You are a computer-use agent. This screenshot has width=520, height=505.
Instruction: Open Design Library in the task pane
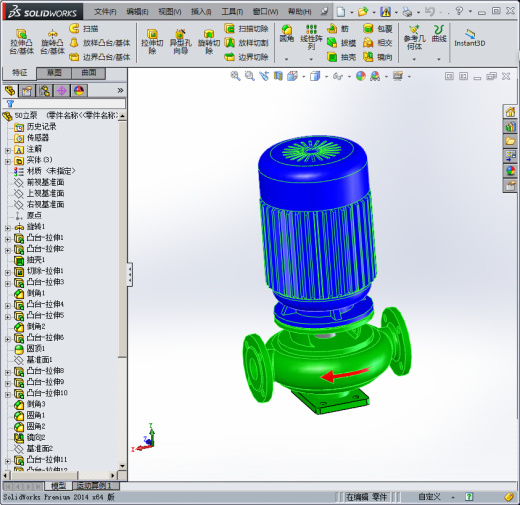(x=510, y=126)
